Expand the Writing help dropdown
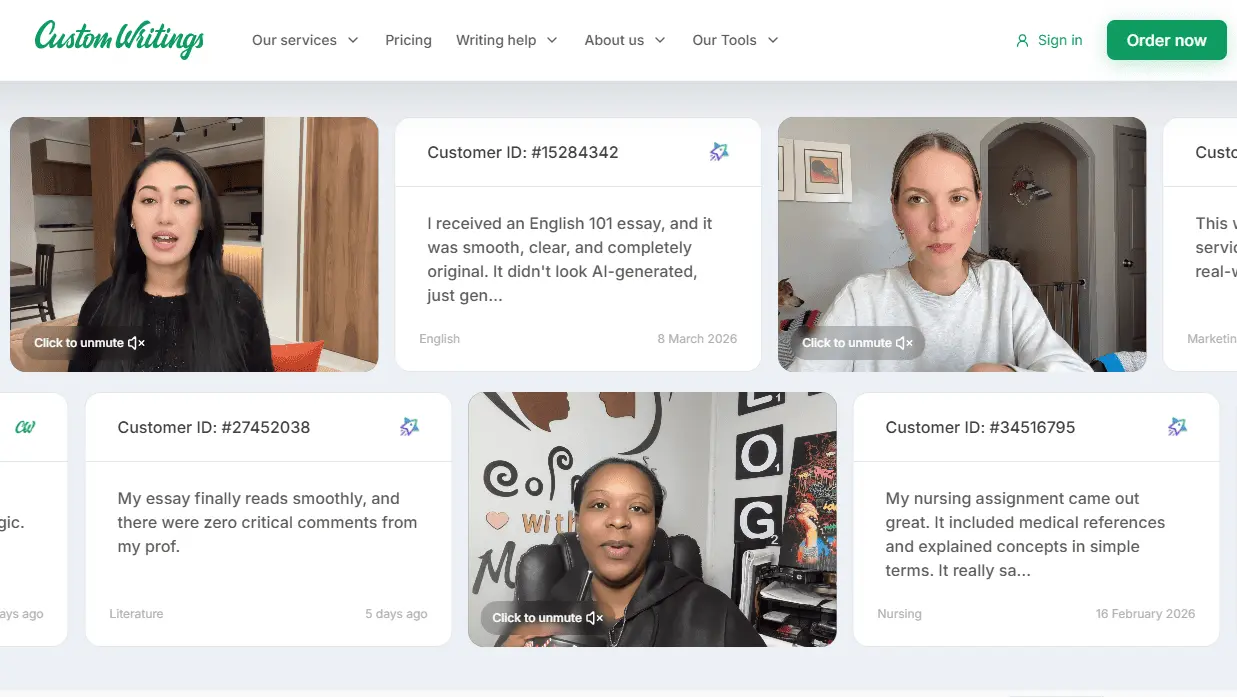This screenshot has height=697, width=1237. (x=507, y=40)
